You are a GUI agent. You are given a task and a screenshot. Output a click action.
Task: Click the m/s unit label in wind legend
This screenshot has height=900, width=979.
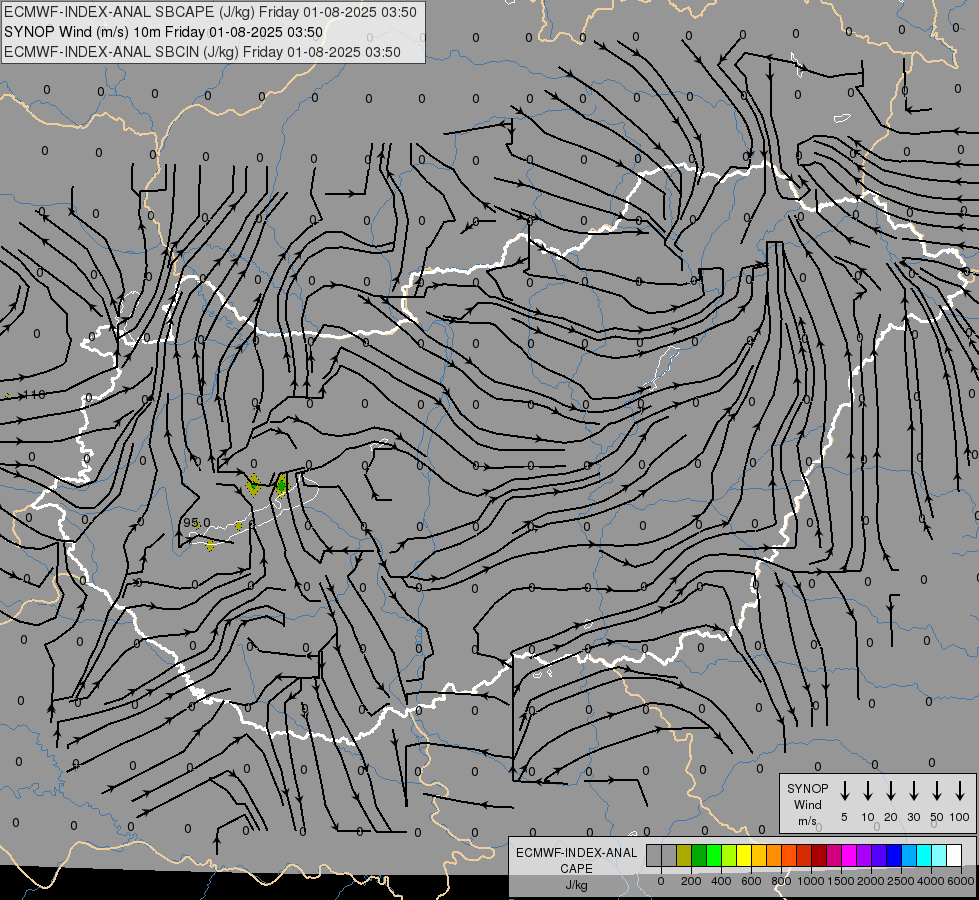(x=807, y=821)
